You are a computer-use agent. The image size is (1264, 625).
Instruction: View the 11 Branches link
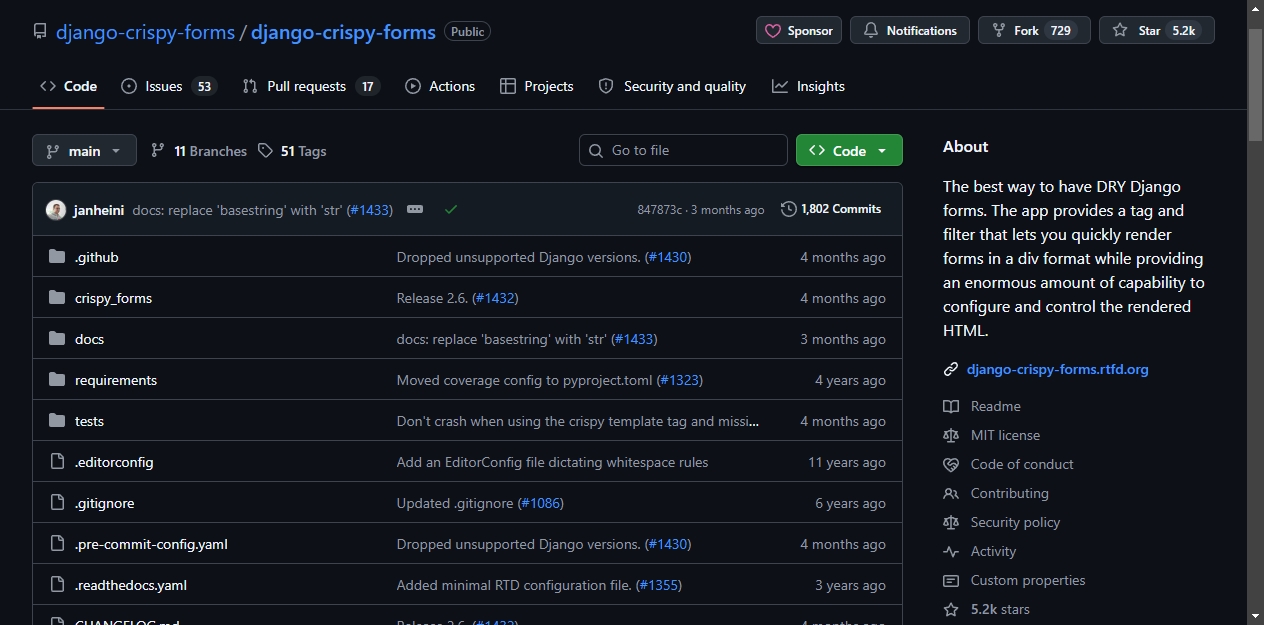pyautogui.click(x=199, y=151)
